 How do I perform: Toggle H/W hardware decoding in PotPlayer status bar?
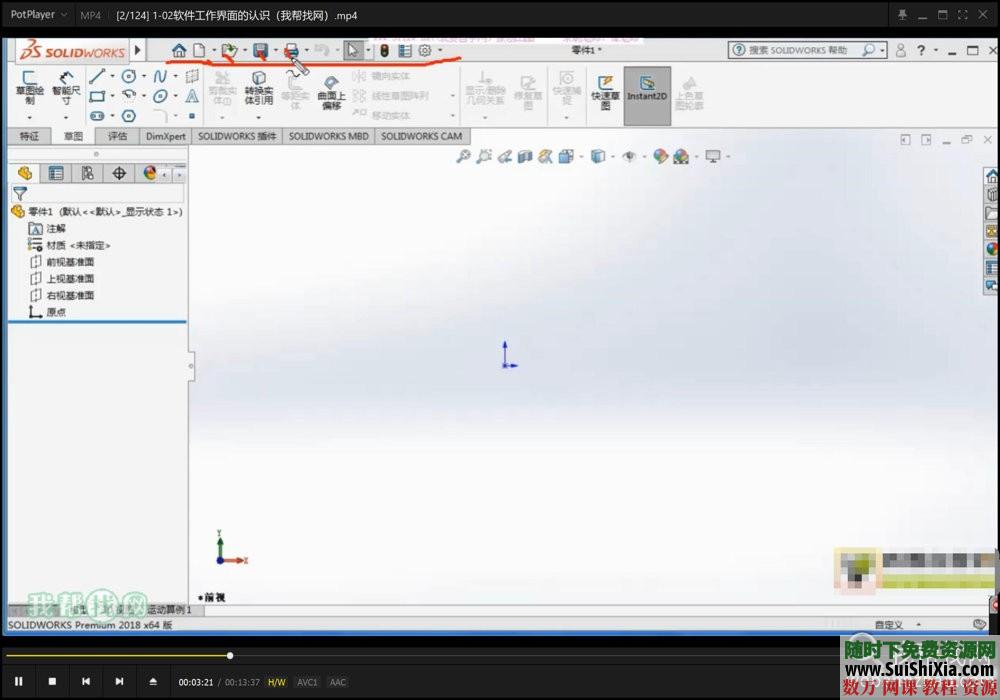(x=276, y=681)
